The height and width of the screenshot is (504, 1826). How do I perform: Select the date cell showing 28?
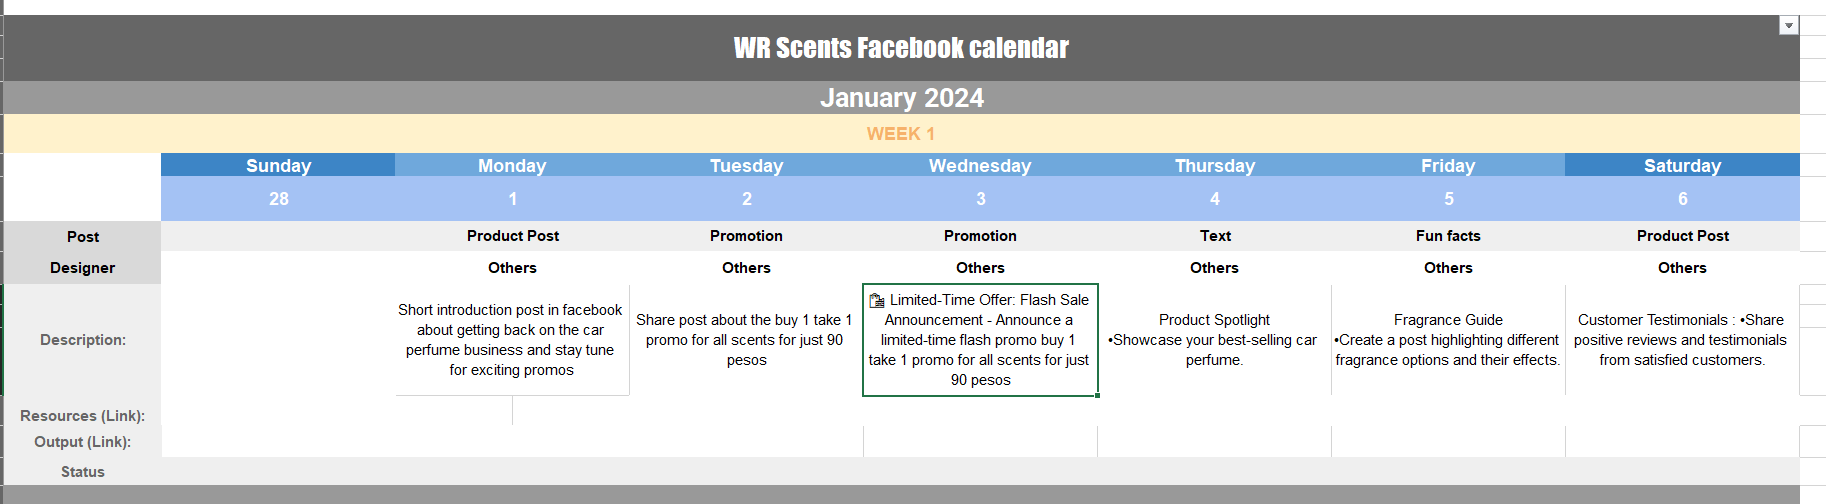point(278,199)
